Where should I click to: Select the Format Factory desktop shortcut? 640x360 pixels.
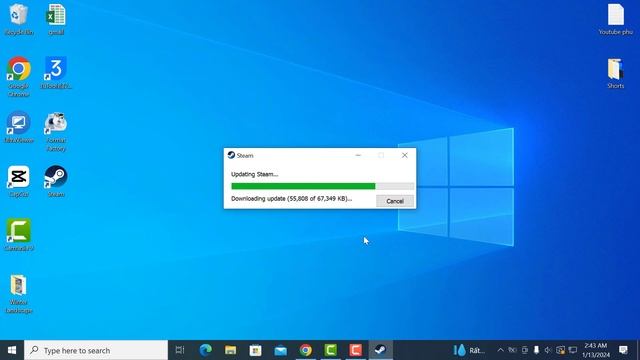(56, 131)
